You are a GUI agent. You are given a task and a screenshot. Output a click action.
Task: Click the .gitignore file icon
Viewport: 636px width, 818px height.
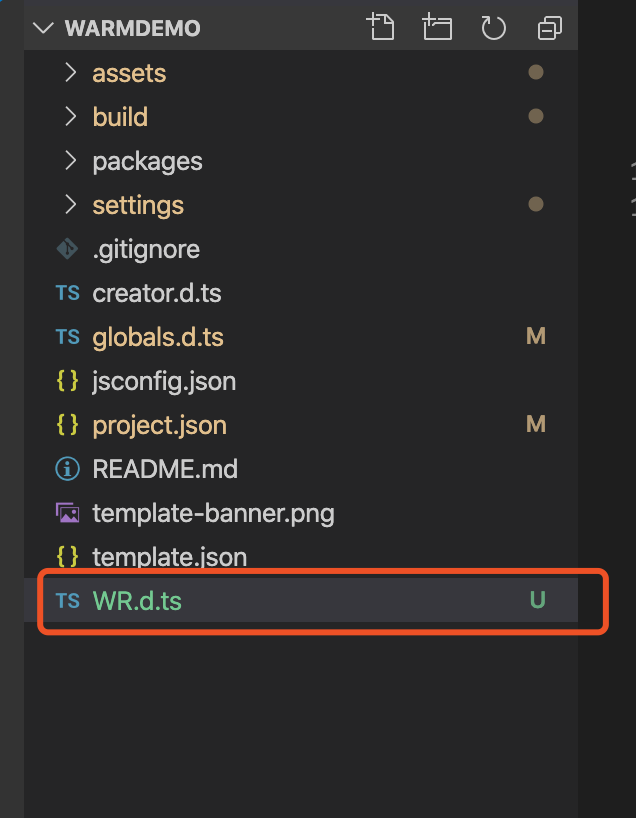(x=68, y=249)
